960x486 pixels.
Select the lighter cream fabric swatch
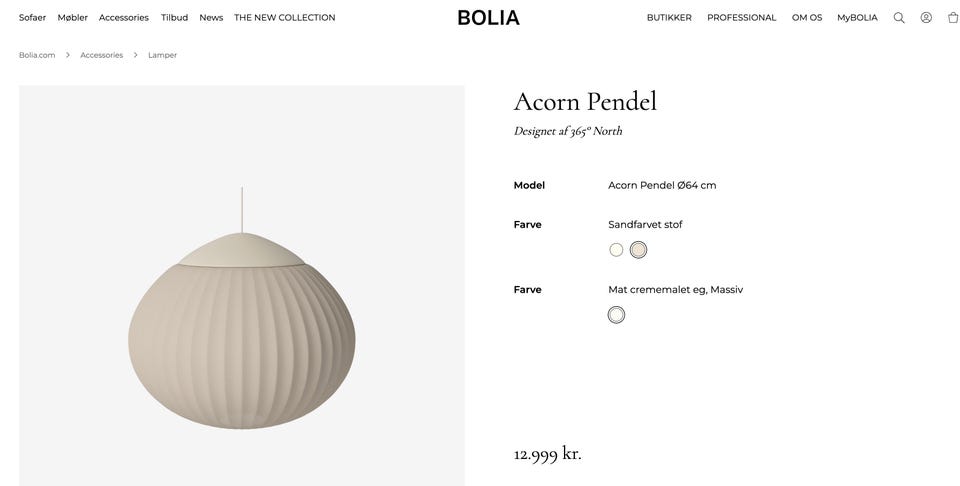coord(616,250)
